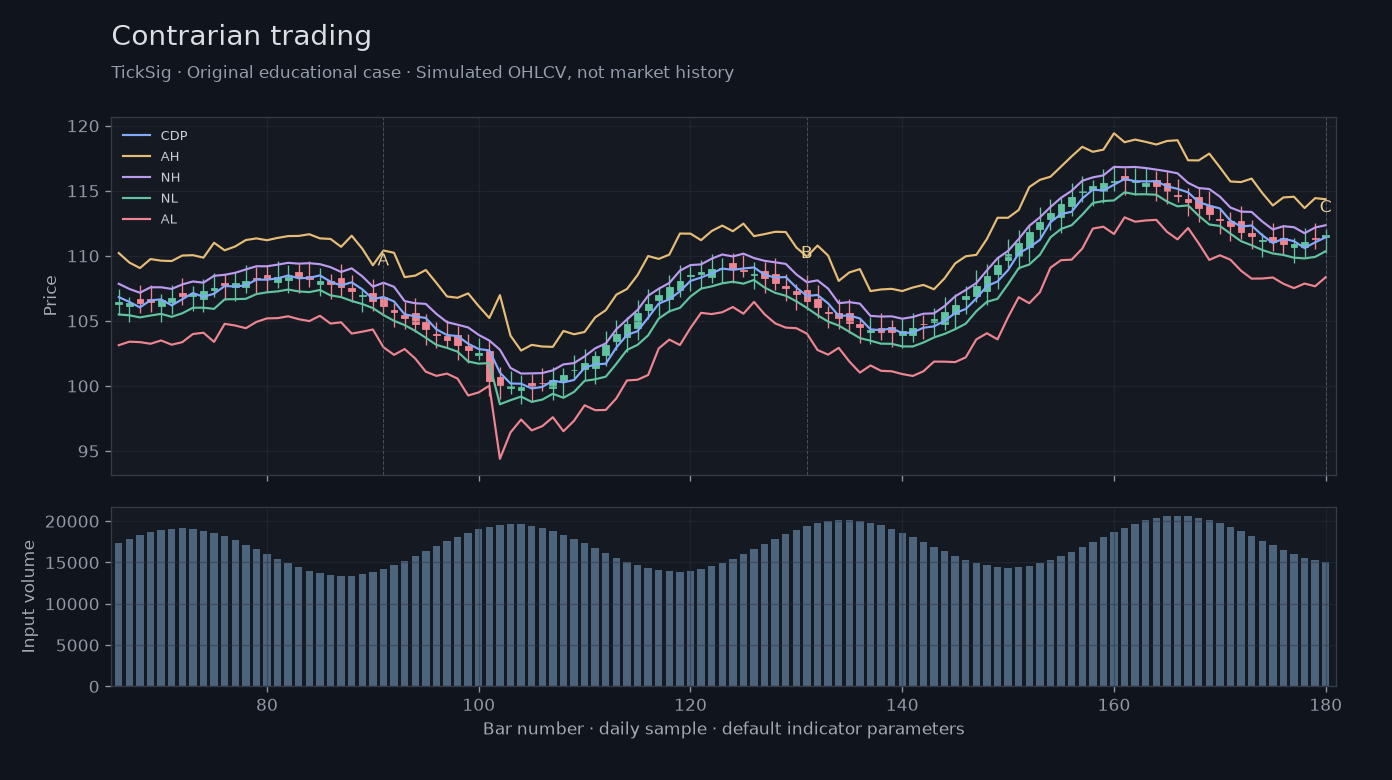The width and height of the screenshot is (1392, 780).
Task: Click the 'Bar number' x-axis label
Action: pyautogui.click(x=723, y=729)
